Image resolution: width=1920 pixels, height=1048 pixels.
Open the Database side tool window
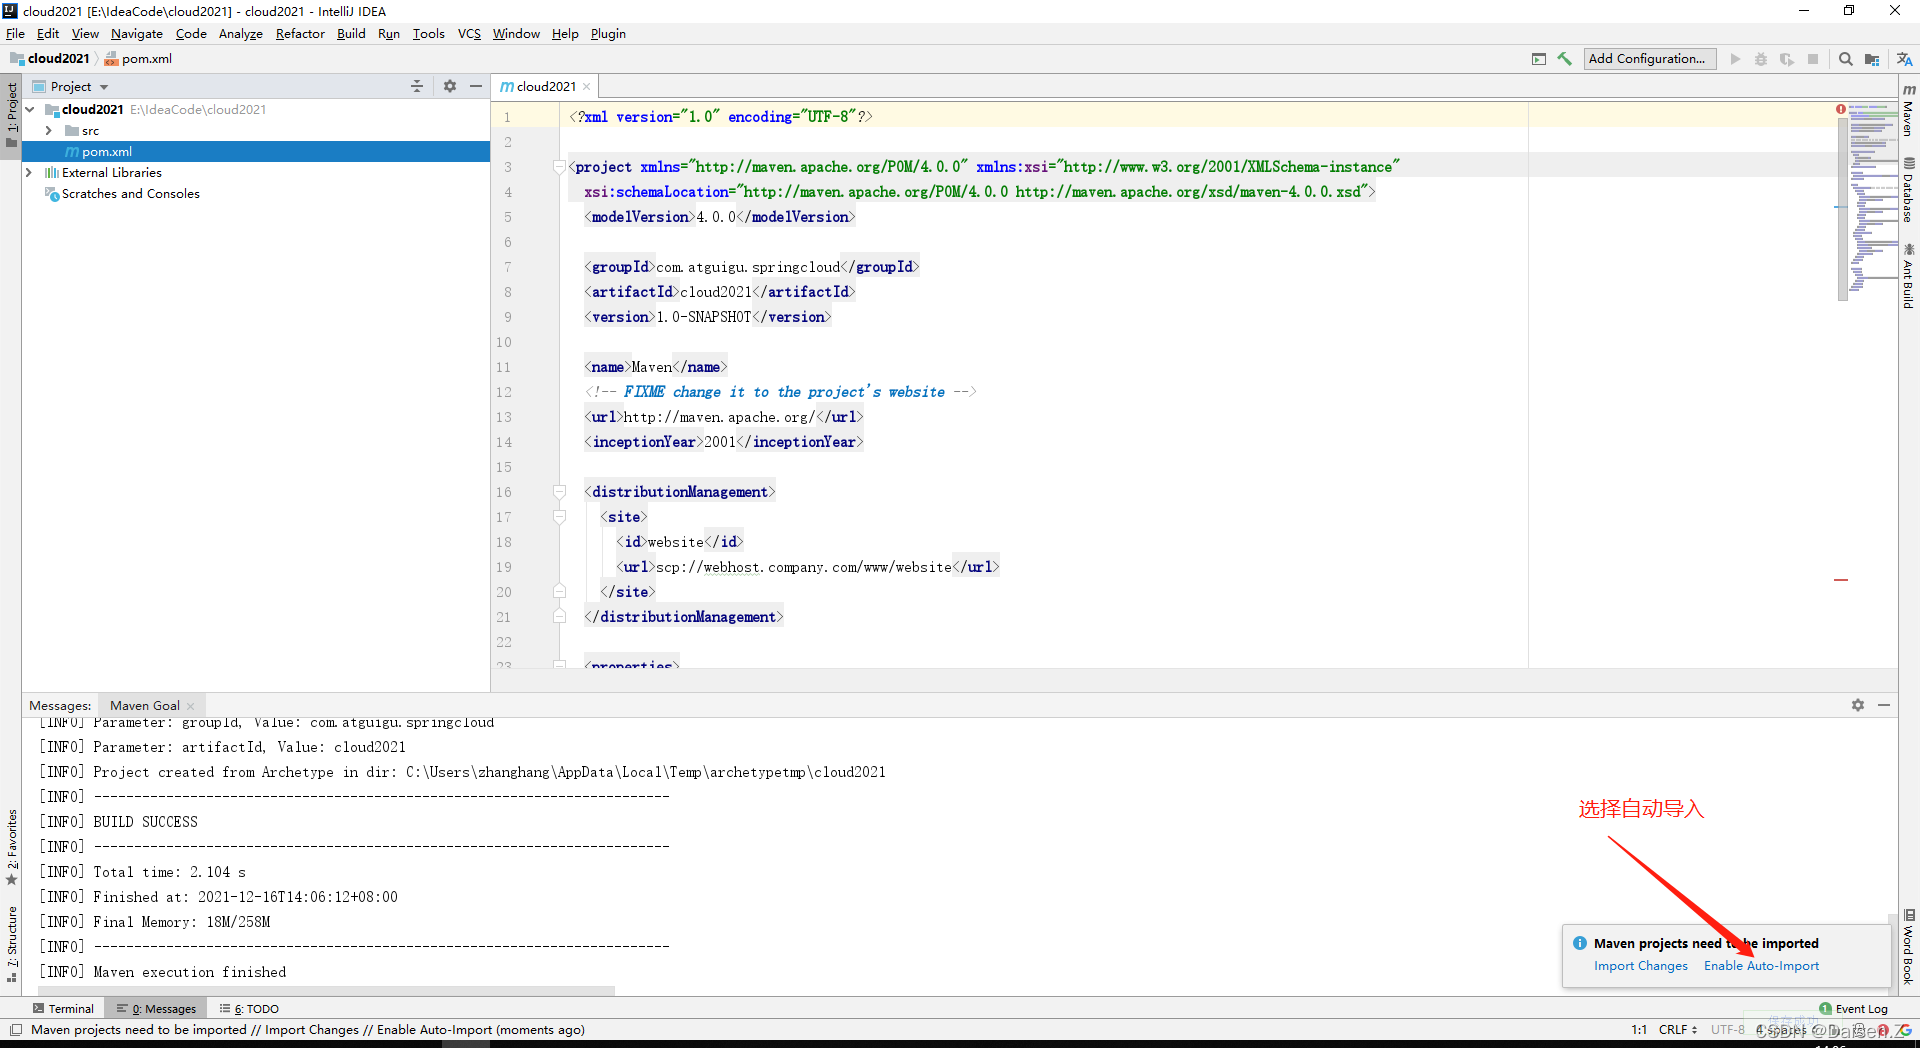(x=1909, y=189)
